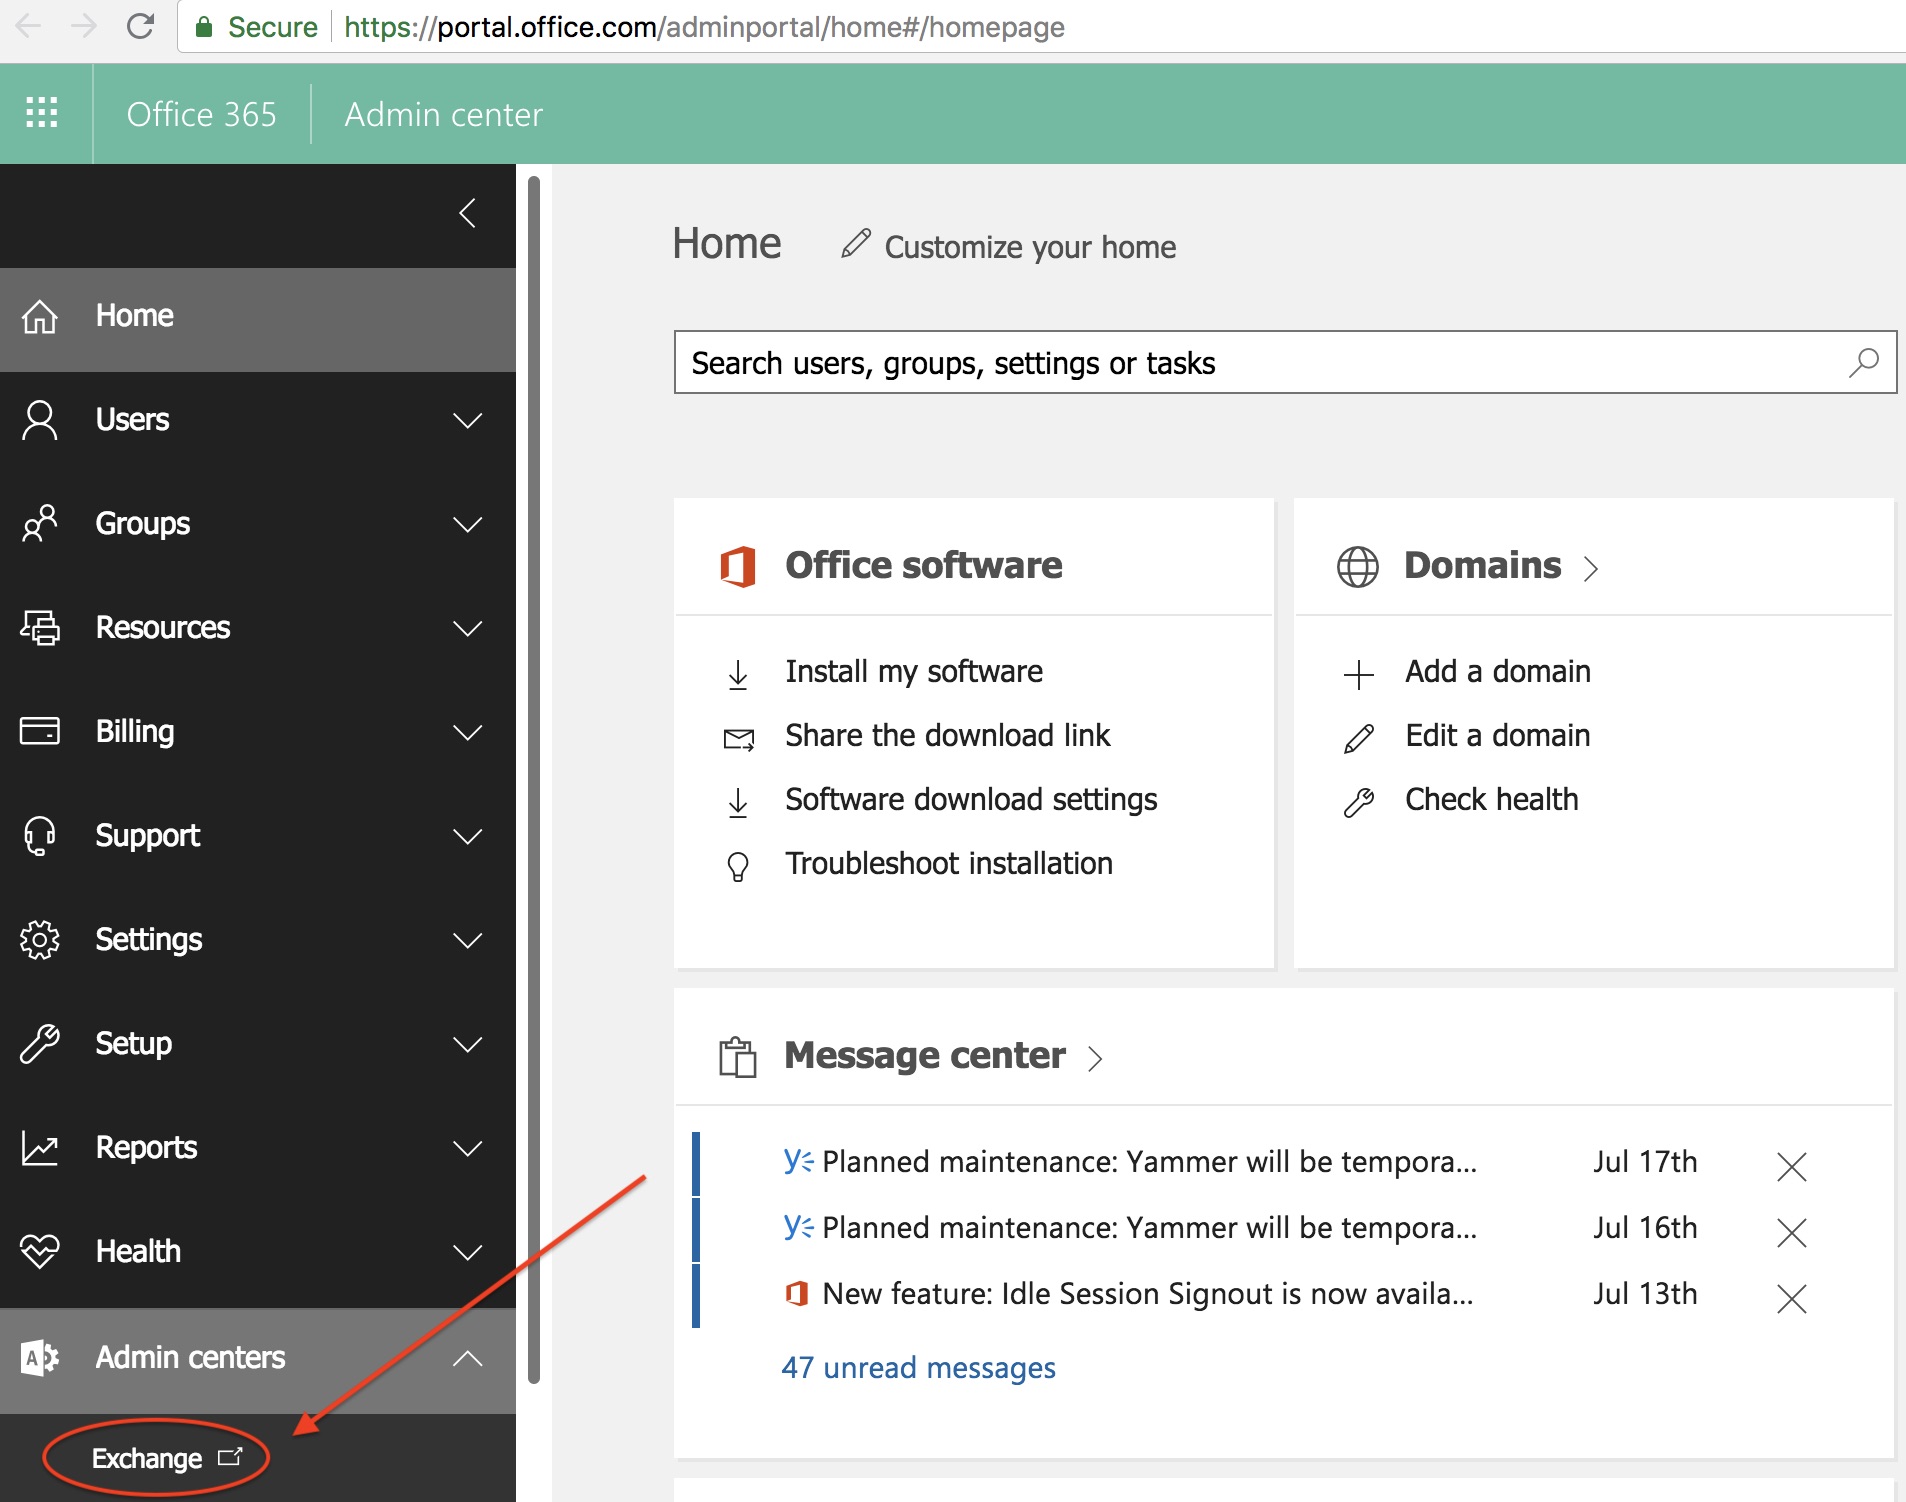Click the Admin center header title
The width and height of the screenshot is (1906, 1502).
(x=444, y=114)
